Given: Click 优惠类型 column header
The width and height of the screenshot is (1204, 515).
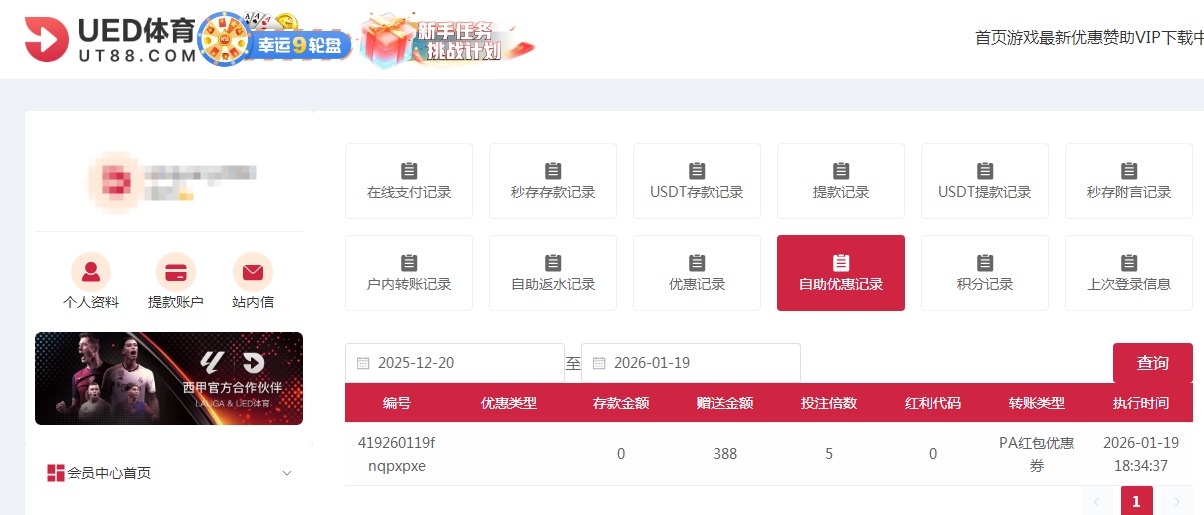Looking at the screenshot, I should pos(509,403).
